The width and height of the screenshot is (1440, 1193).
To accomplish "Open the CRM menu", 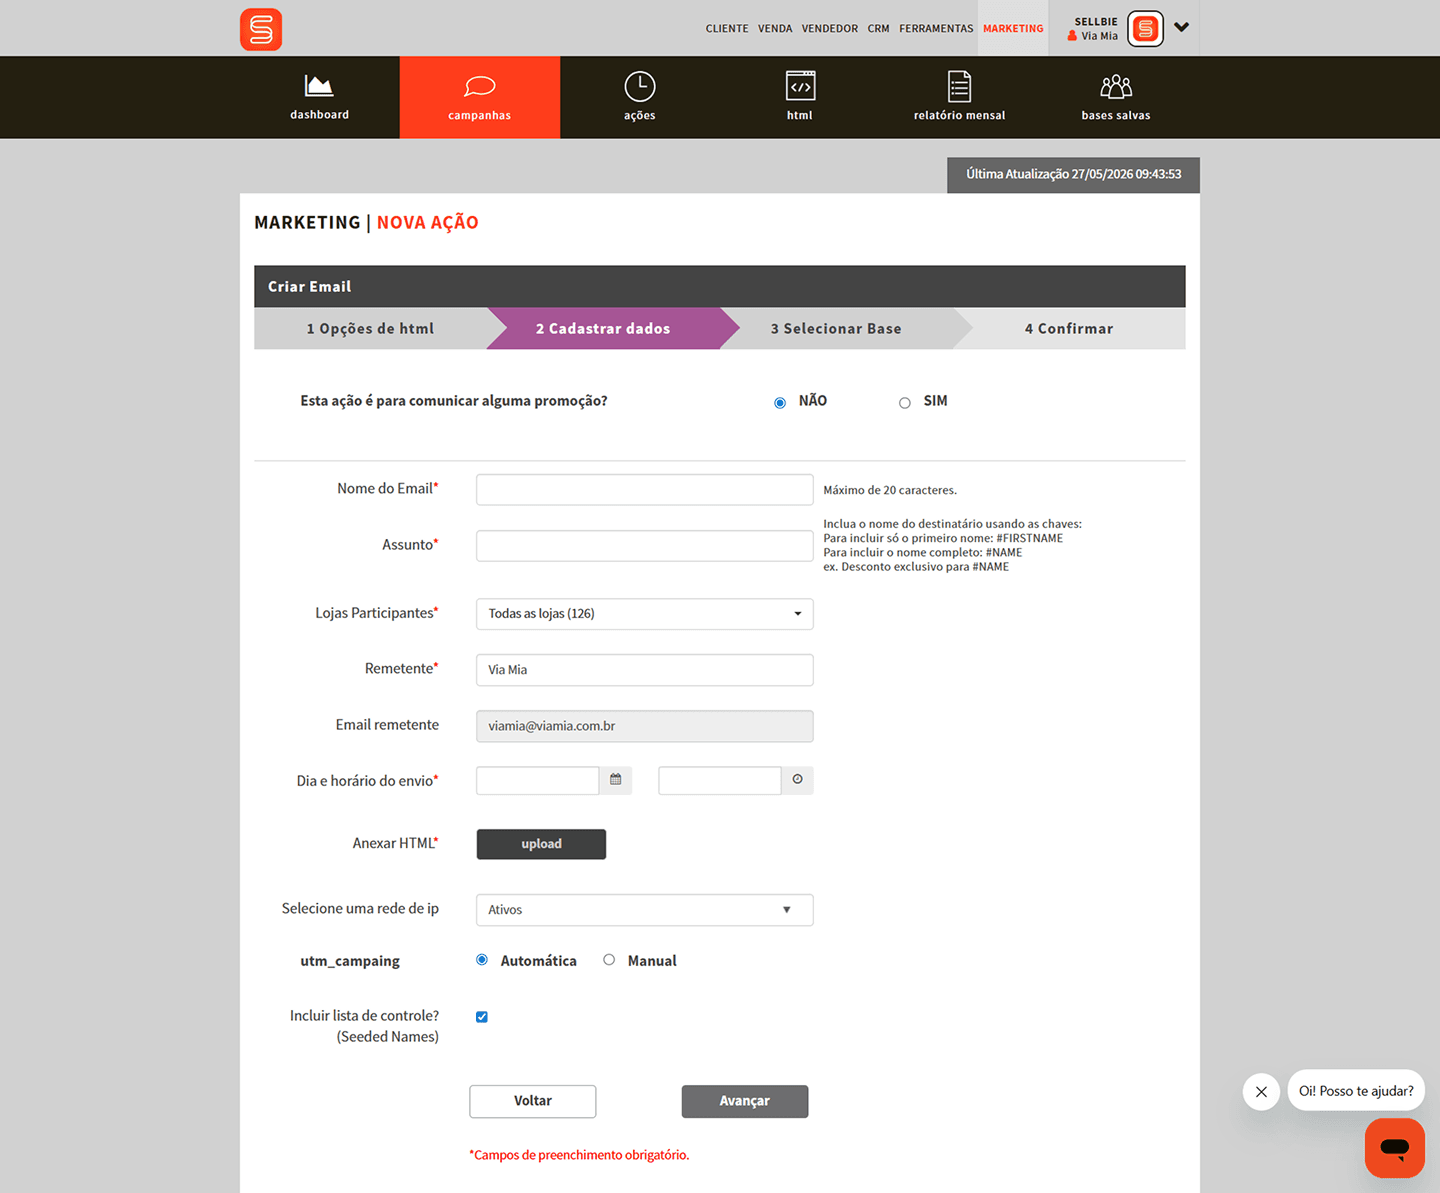I will pos(879,29).
